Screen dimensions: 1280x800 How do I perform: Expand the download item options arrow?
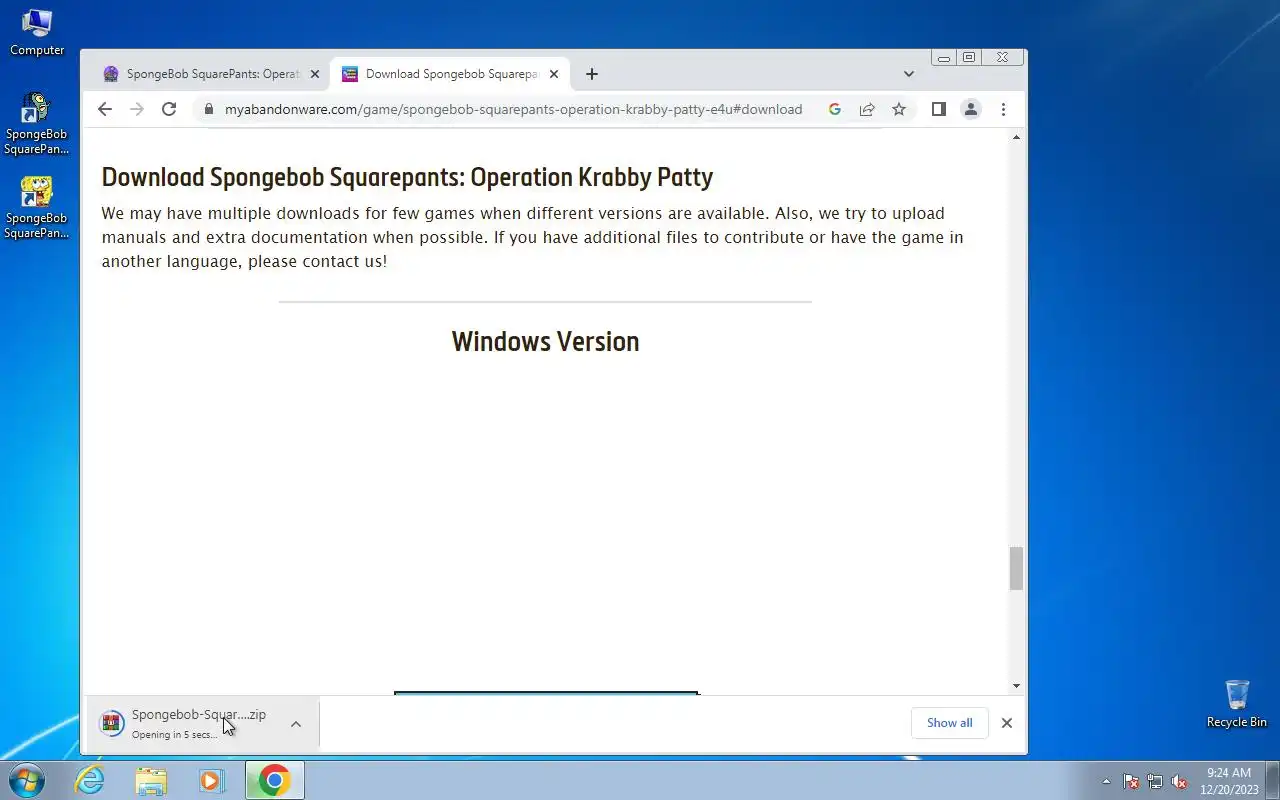(296, 723)
